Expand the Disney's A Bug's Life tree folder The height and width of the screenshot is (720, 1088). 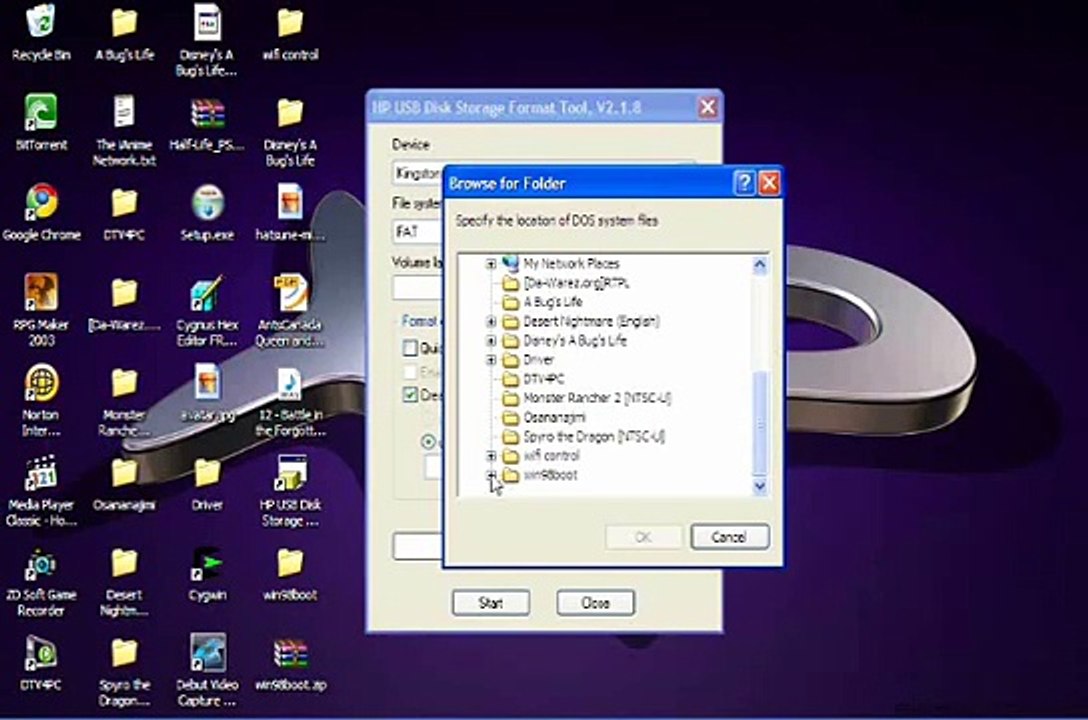point(491,341)
